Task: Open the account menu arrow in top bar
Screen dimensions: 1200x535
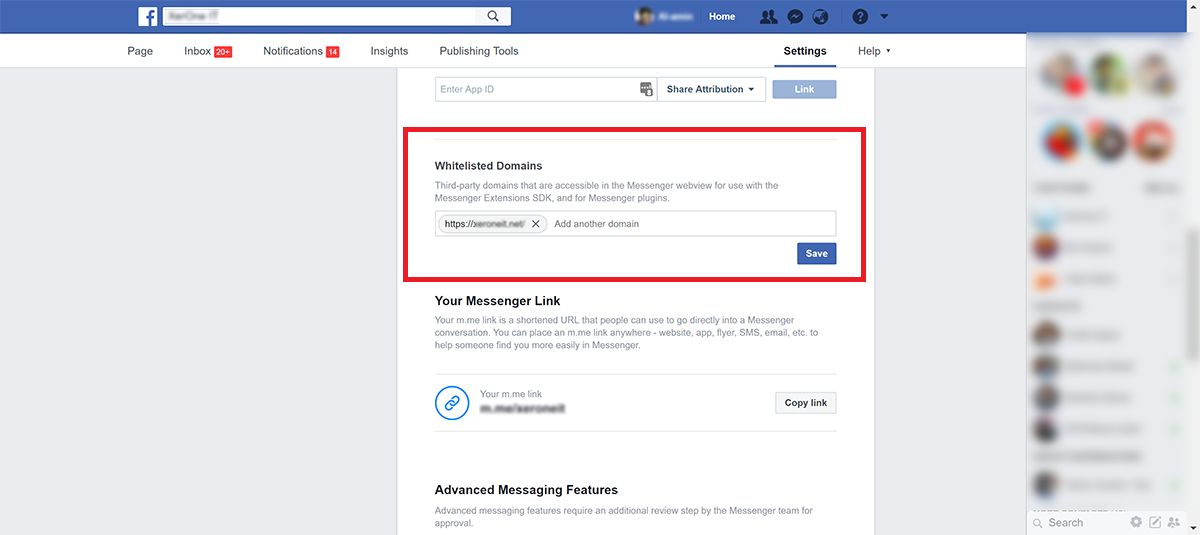Action: [x=884, y=17]
